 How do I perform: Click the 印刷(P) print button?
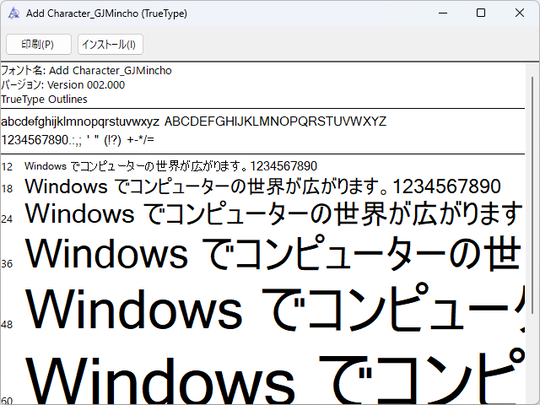[39, 44]
